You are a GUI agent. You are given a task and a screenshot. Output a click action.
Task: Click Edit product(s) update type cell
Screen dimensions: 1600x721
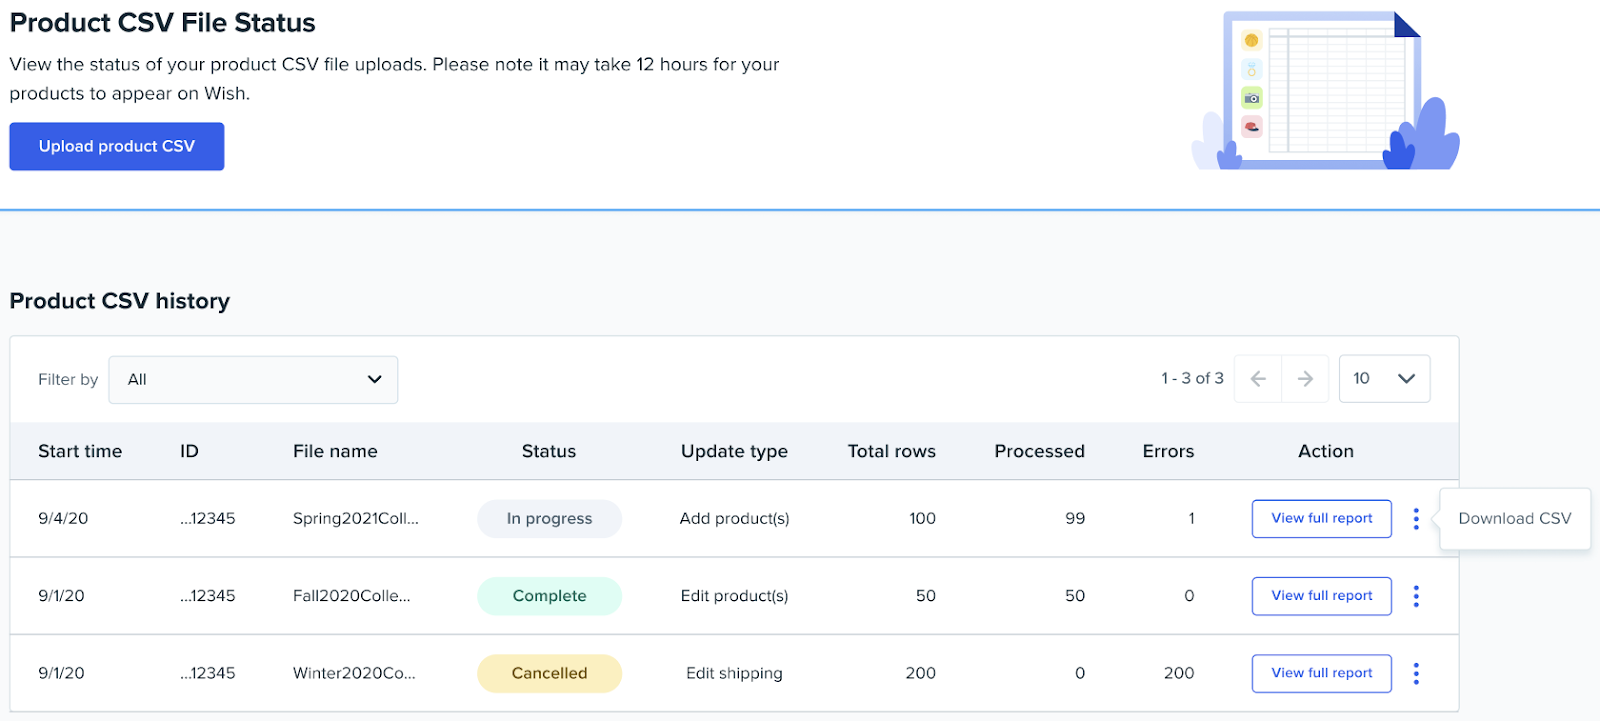[734, 596]
